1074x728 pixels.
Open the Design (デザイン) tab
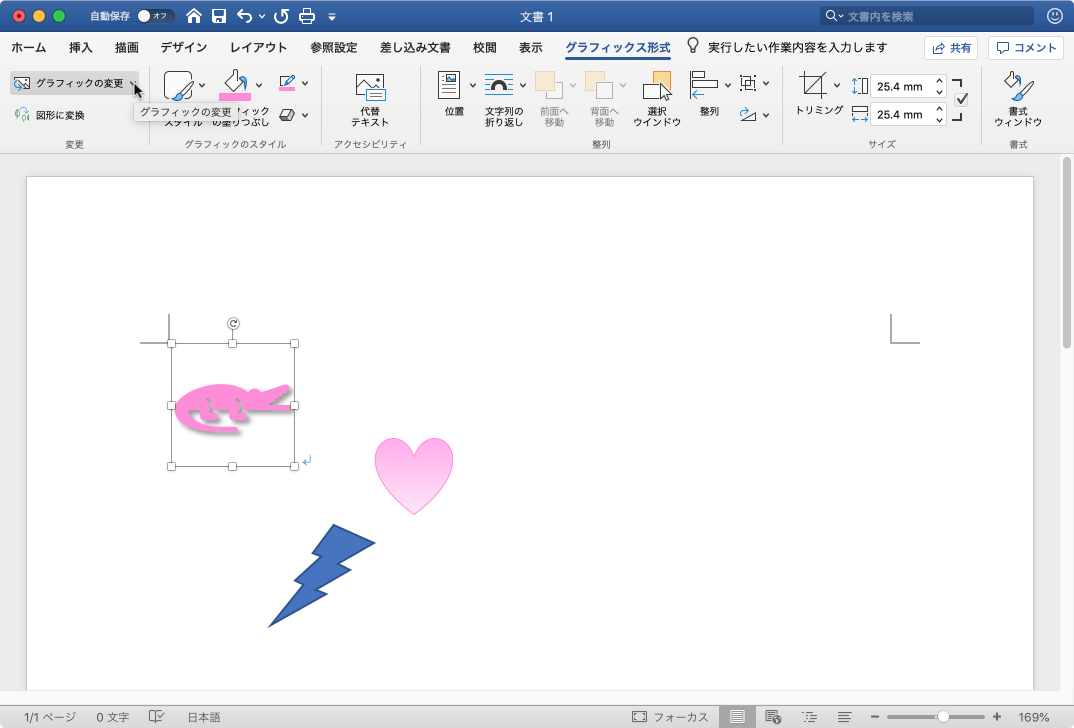click(184, 47)
